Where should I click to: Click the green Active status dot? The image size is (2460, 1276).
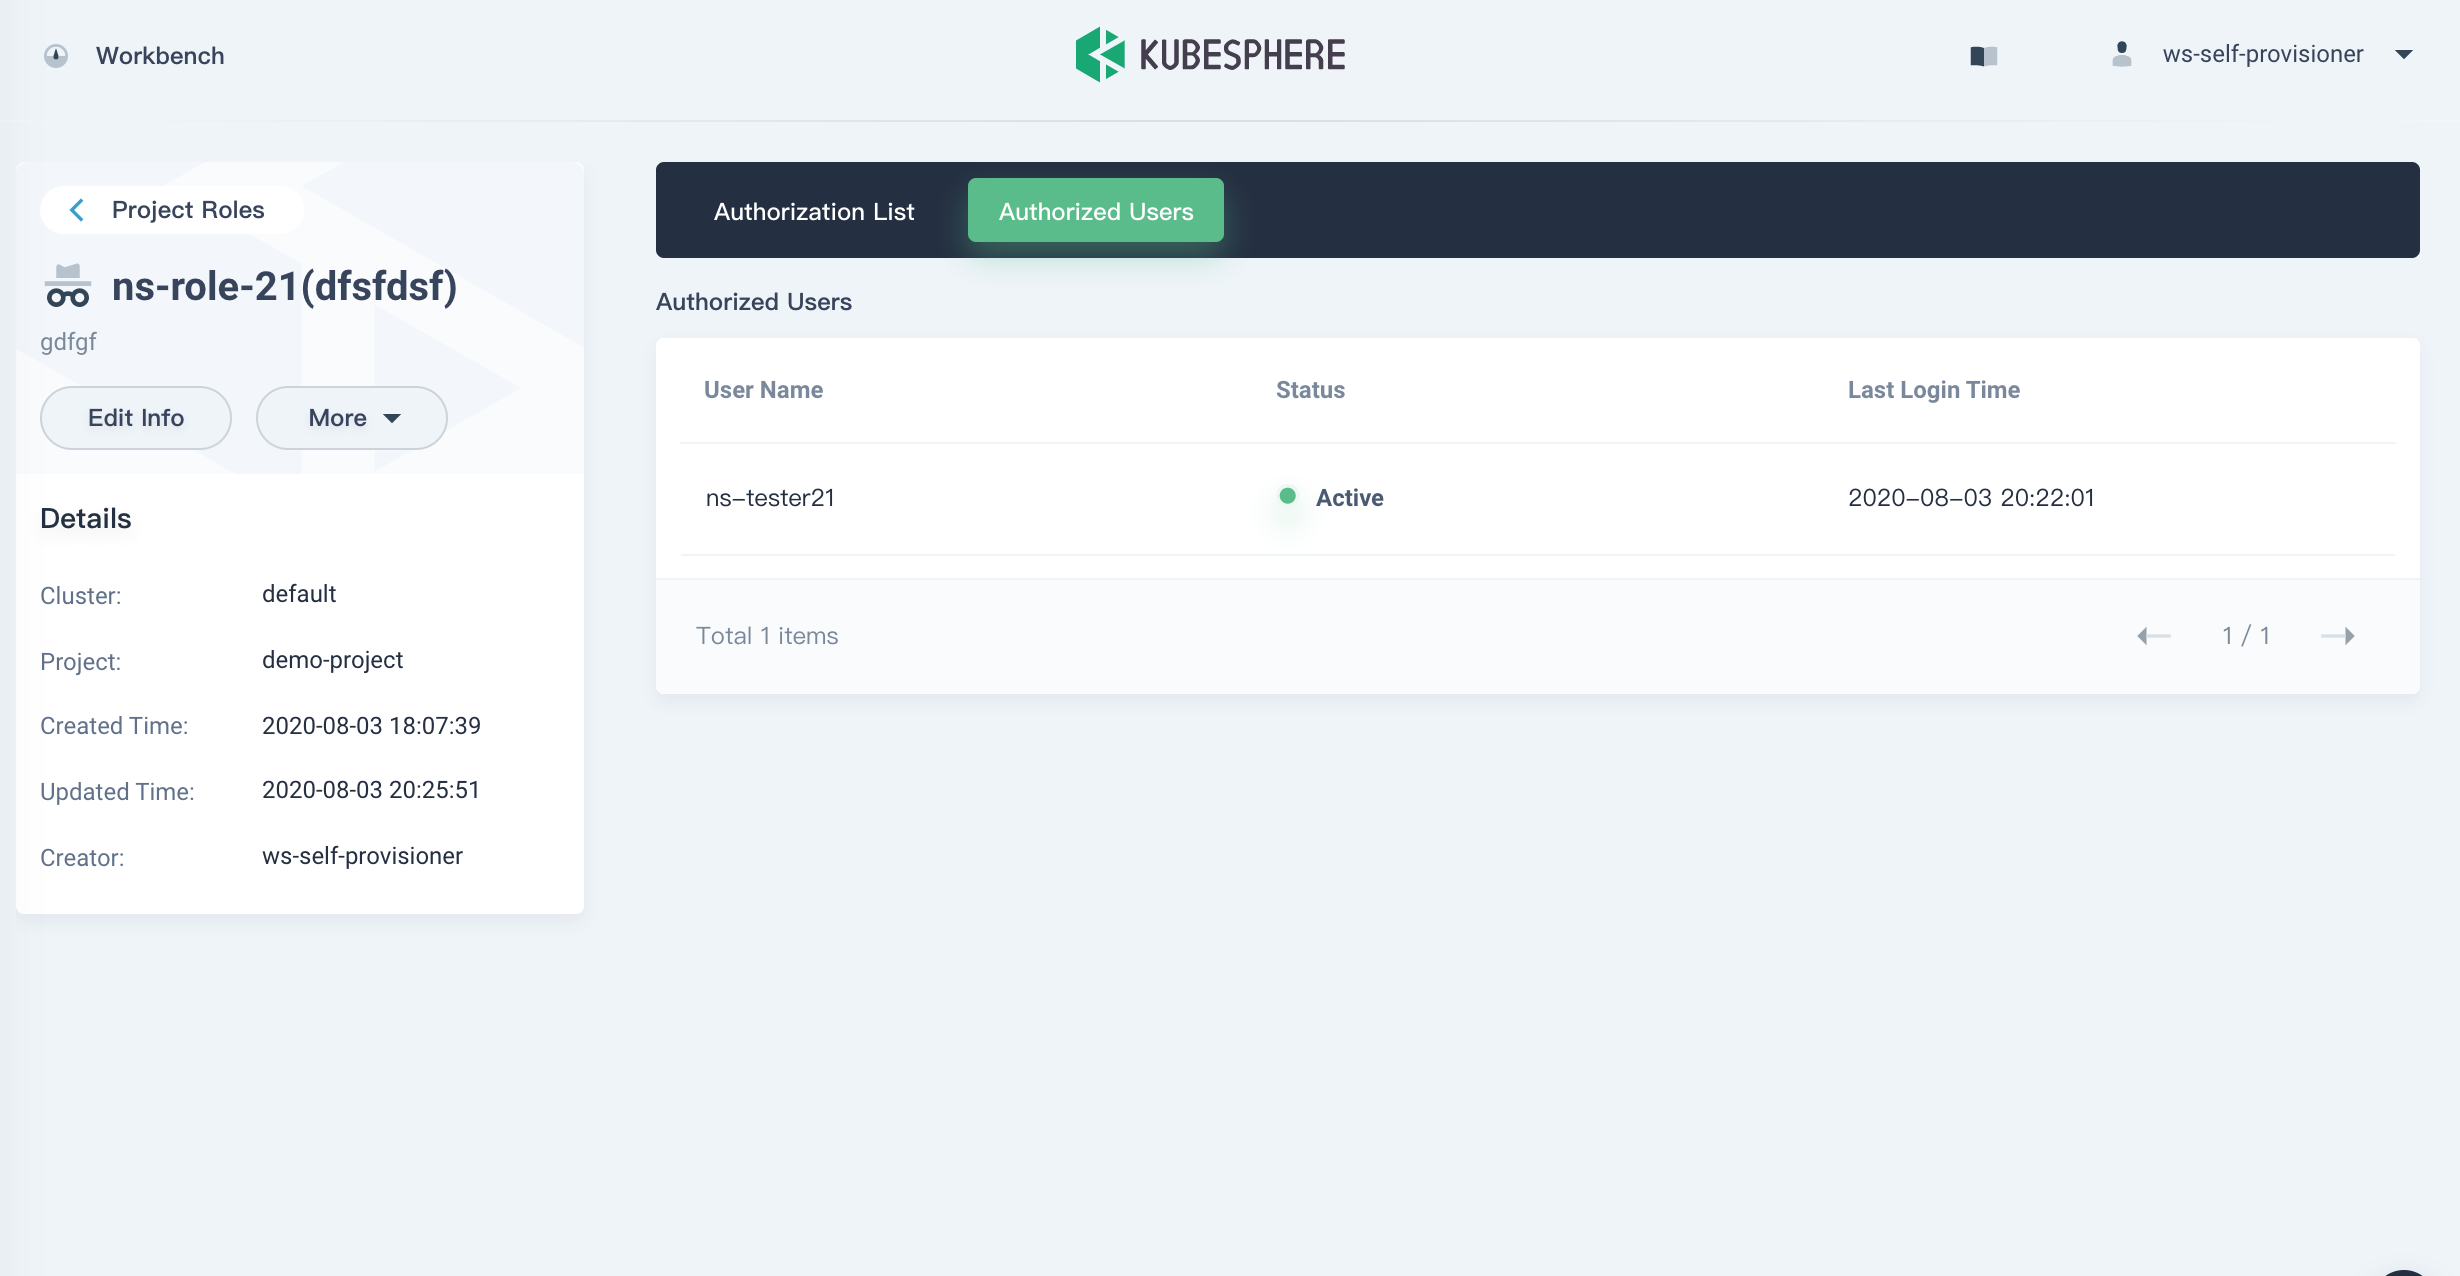click(1289, 496)
